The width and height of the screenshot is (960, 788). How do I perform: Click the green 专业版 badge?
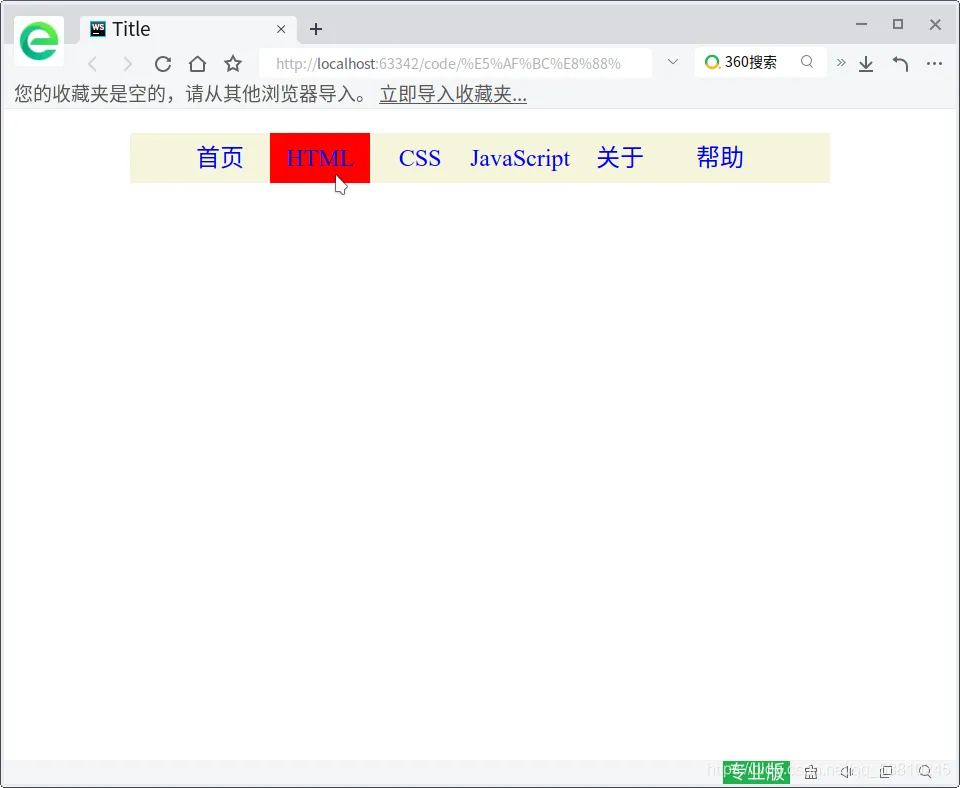point(755,772)
